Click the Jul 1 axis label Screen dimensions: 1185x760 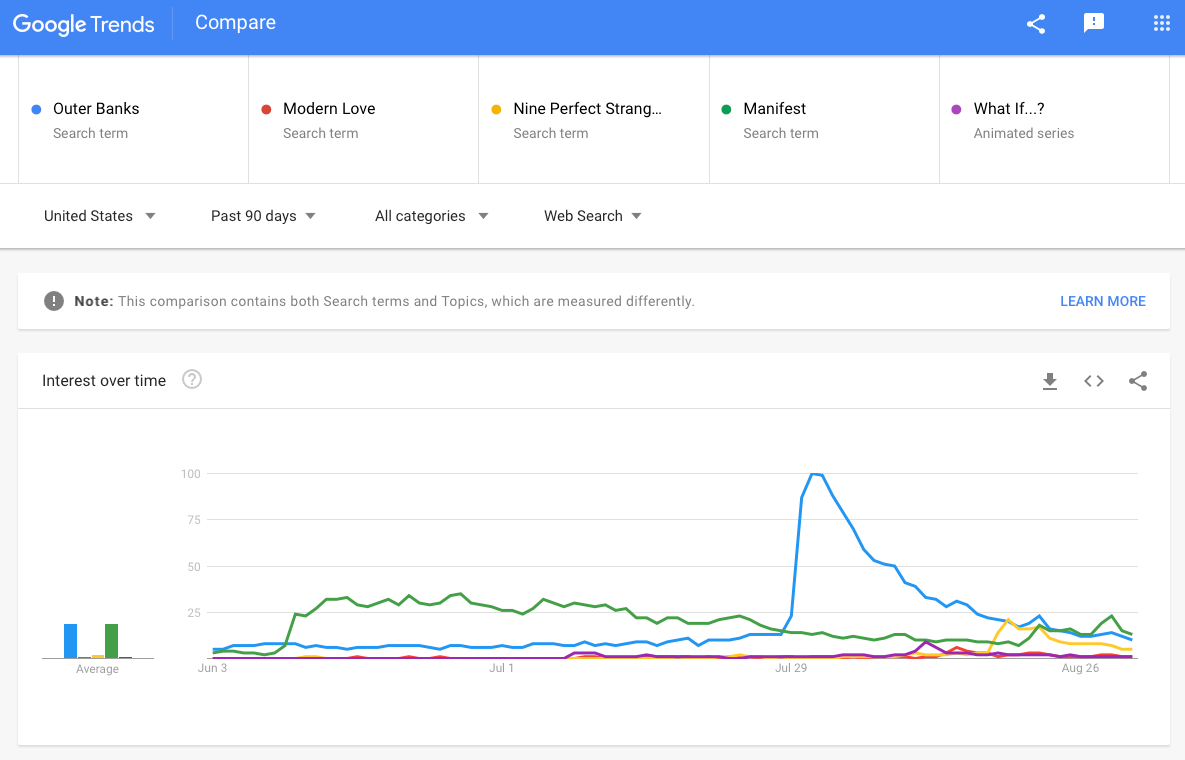501,668
